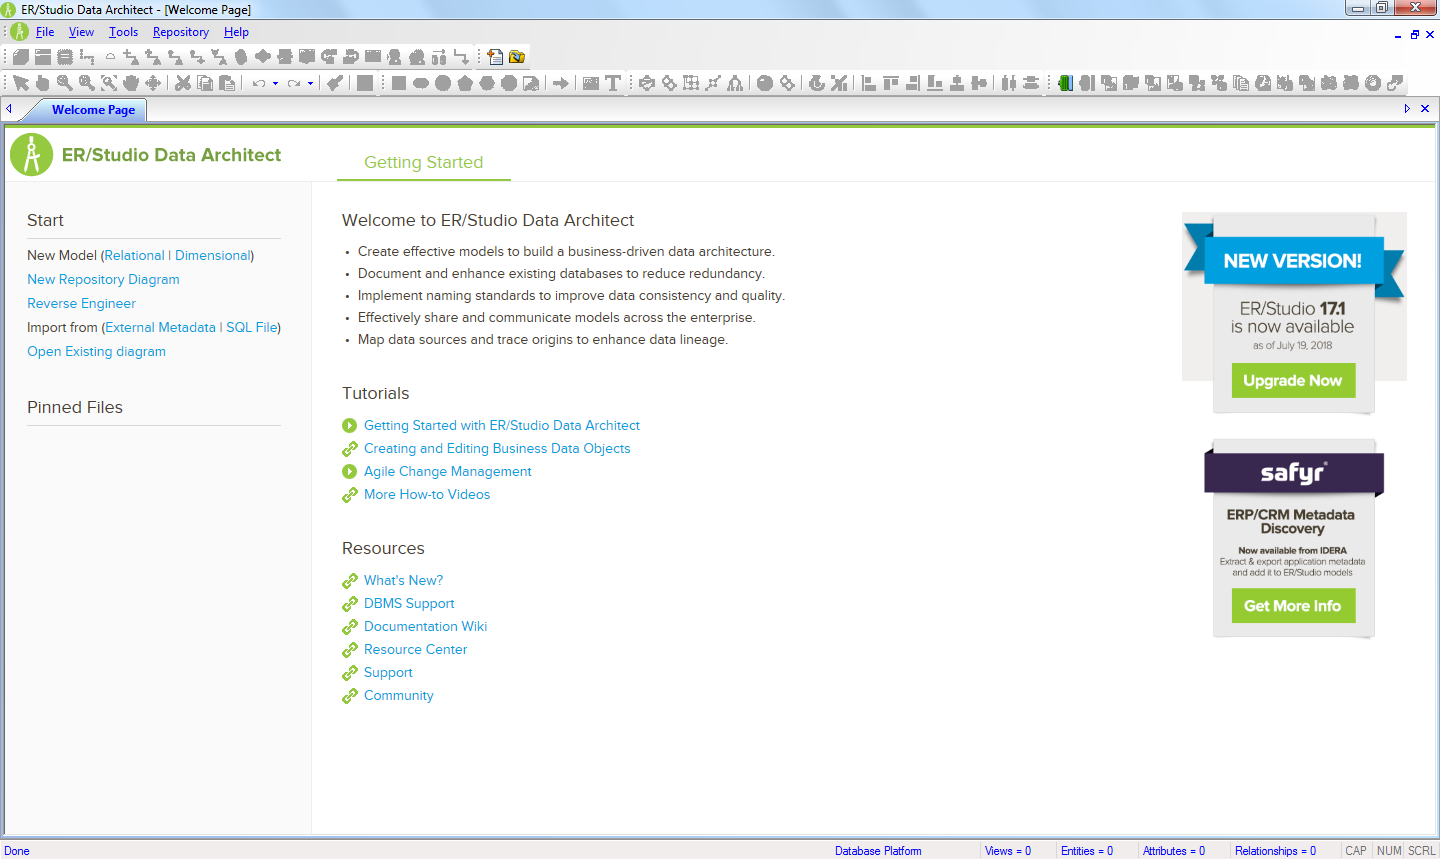Screen dimensions: 1440x860
Task: Create a new Dimensional model
Action: 212,255
